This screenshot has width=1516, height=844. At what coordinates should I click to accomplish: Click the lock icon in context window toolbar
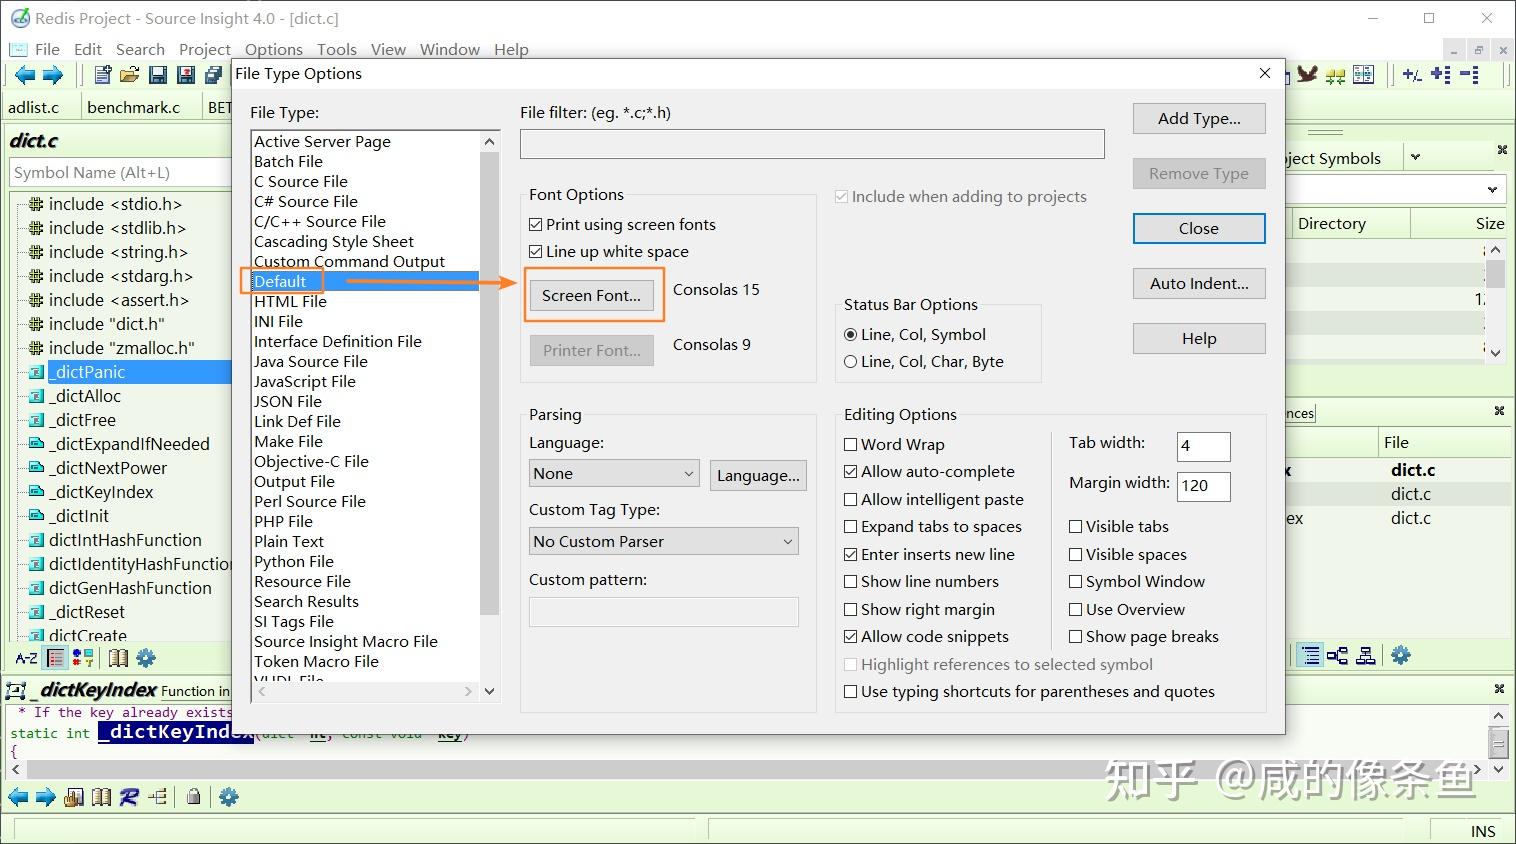tap(194, 797)
